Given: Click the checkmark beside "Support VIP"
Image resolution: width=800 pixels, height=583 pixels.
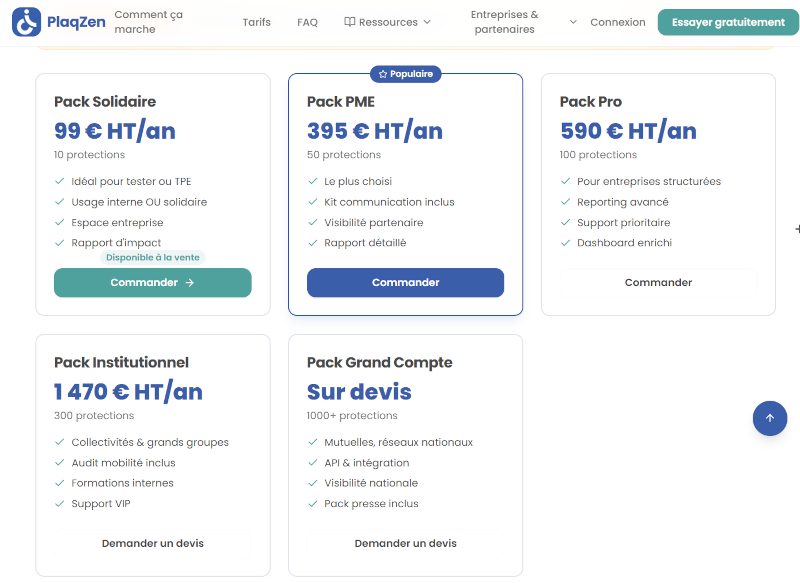Looking at the screenshot, I should (x=60, y=503).
